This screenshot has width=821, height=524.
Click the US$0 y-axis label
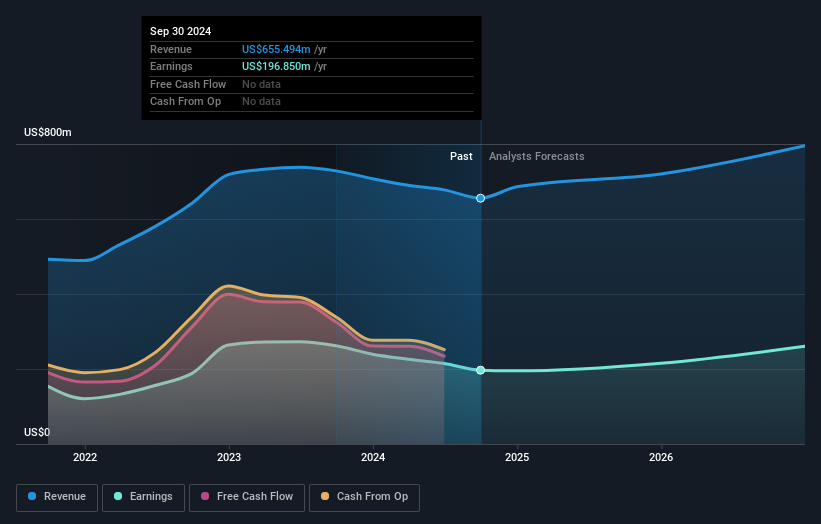pos(37,432)
